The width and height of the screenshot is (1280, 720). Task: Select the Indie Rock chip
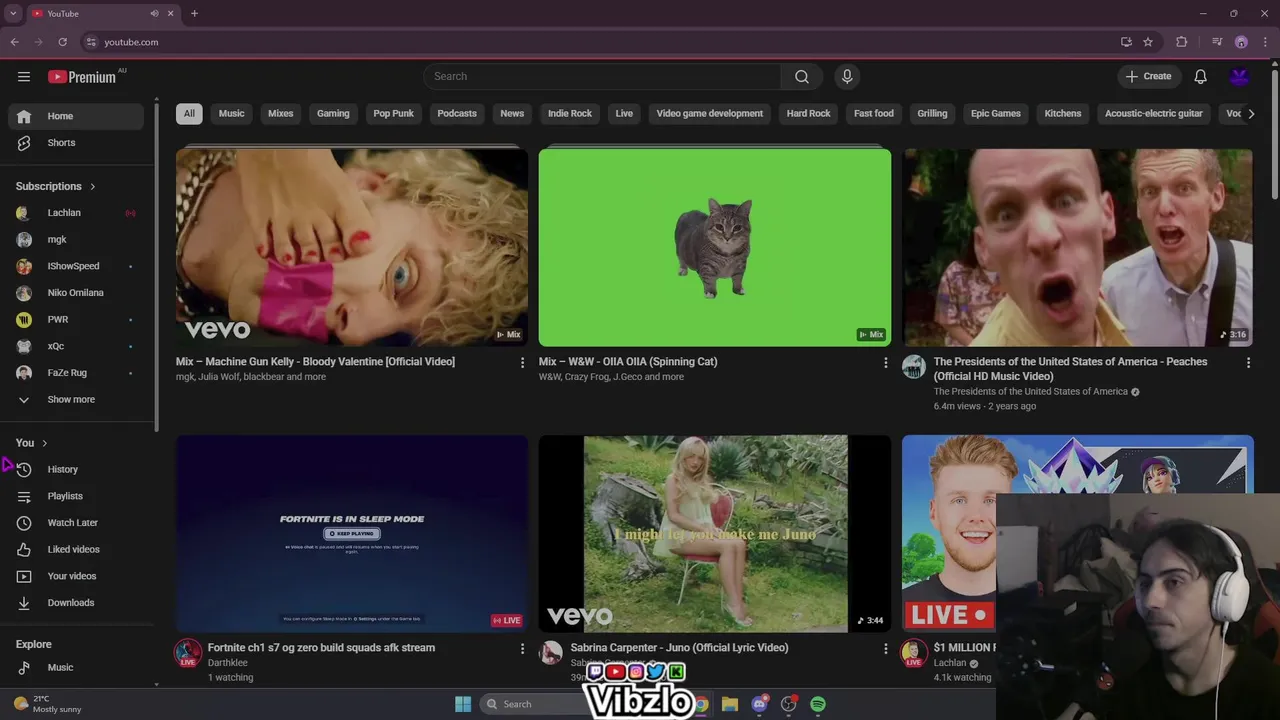click(570, 113)
